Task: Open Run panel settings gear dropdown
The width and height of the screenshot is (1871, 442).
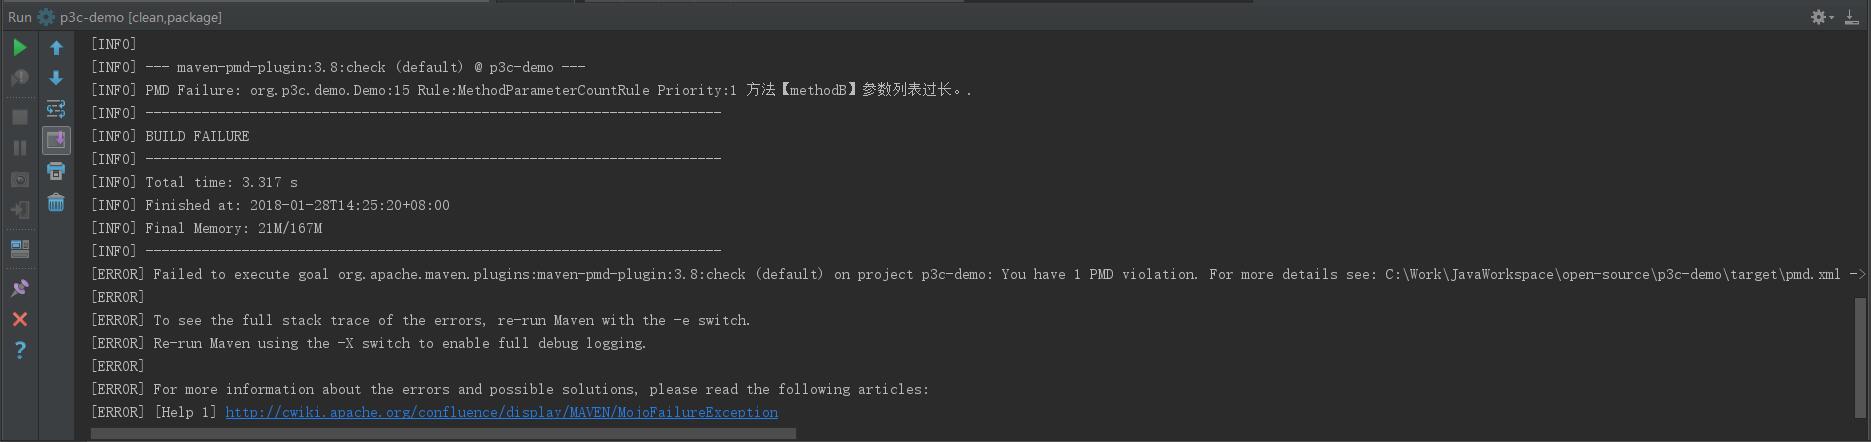Action: click(x=1821, y=17)
